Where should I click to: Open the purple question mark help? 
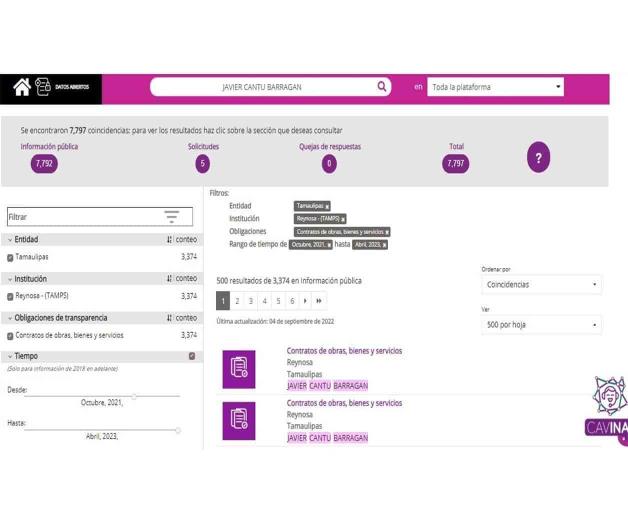click(538, 157)
